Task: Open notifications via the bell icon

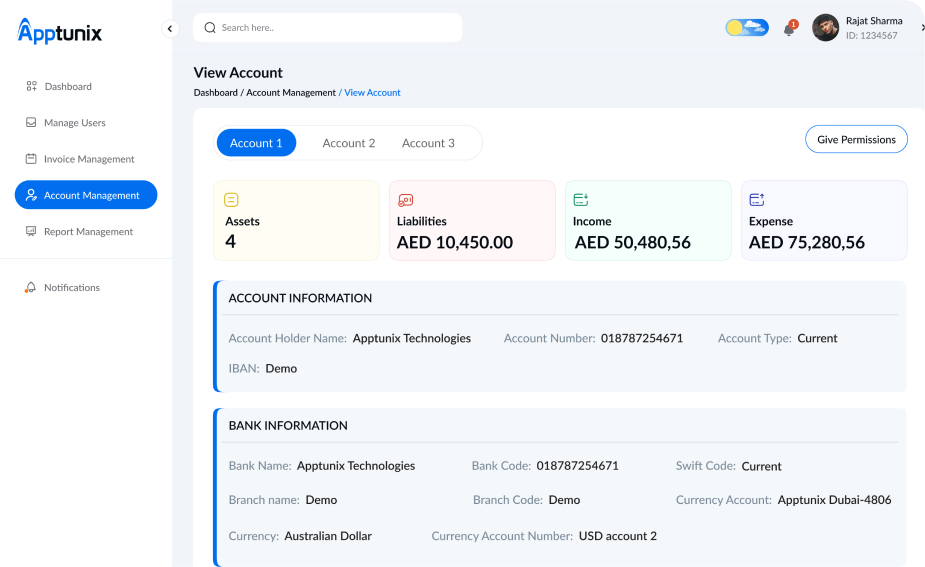Action: tap(789, 28)
